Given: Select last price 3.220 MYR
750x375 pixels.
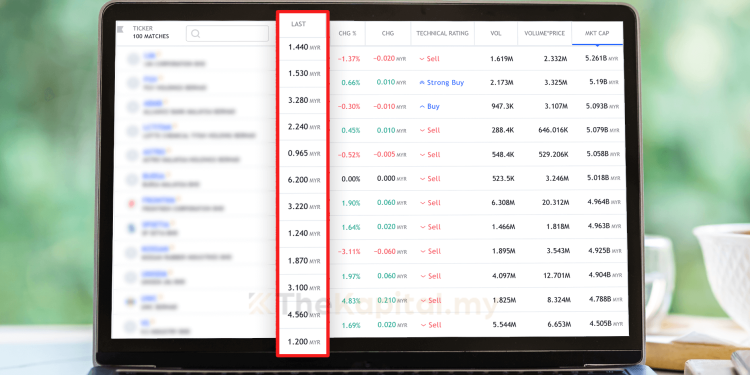Looking at the screenshot, I should [304, 207].
